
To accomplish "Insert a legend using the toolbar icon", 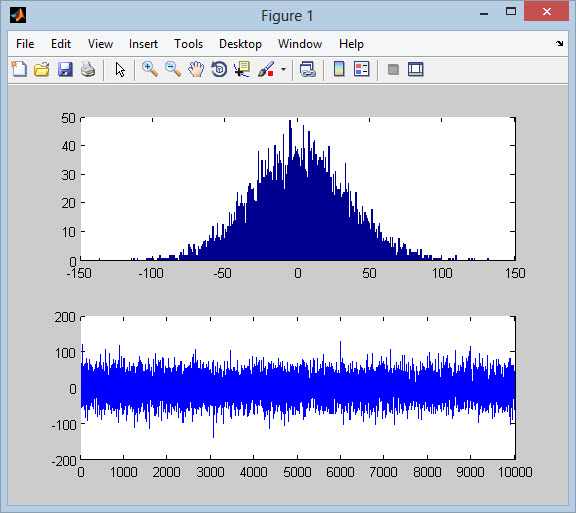I will point(361,69).
